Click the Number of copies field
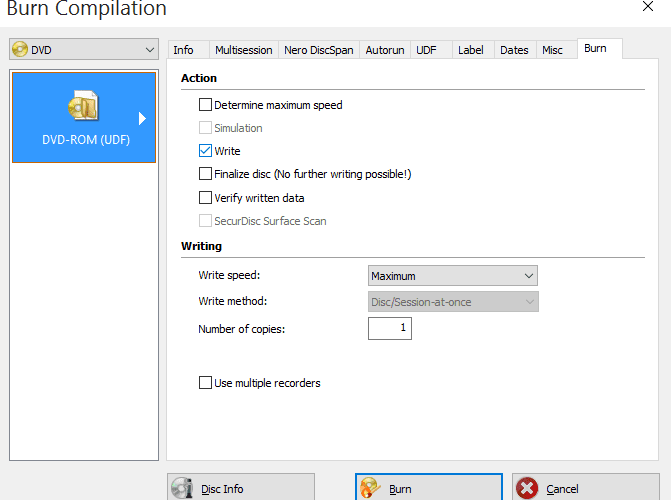This screenshot has width=671, height=500. click(390, 328)
